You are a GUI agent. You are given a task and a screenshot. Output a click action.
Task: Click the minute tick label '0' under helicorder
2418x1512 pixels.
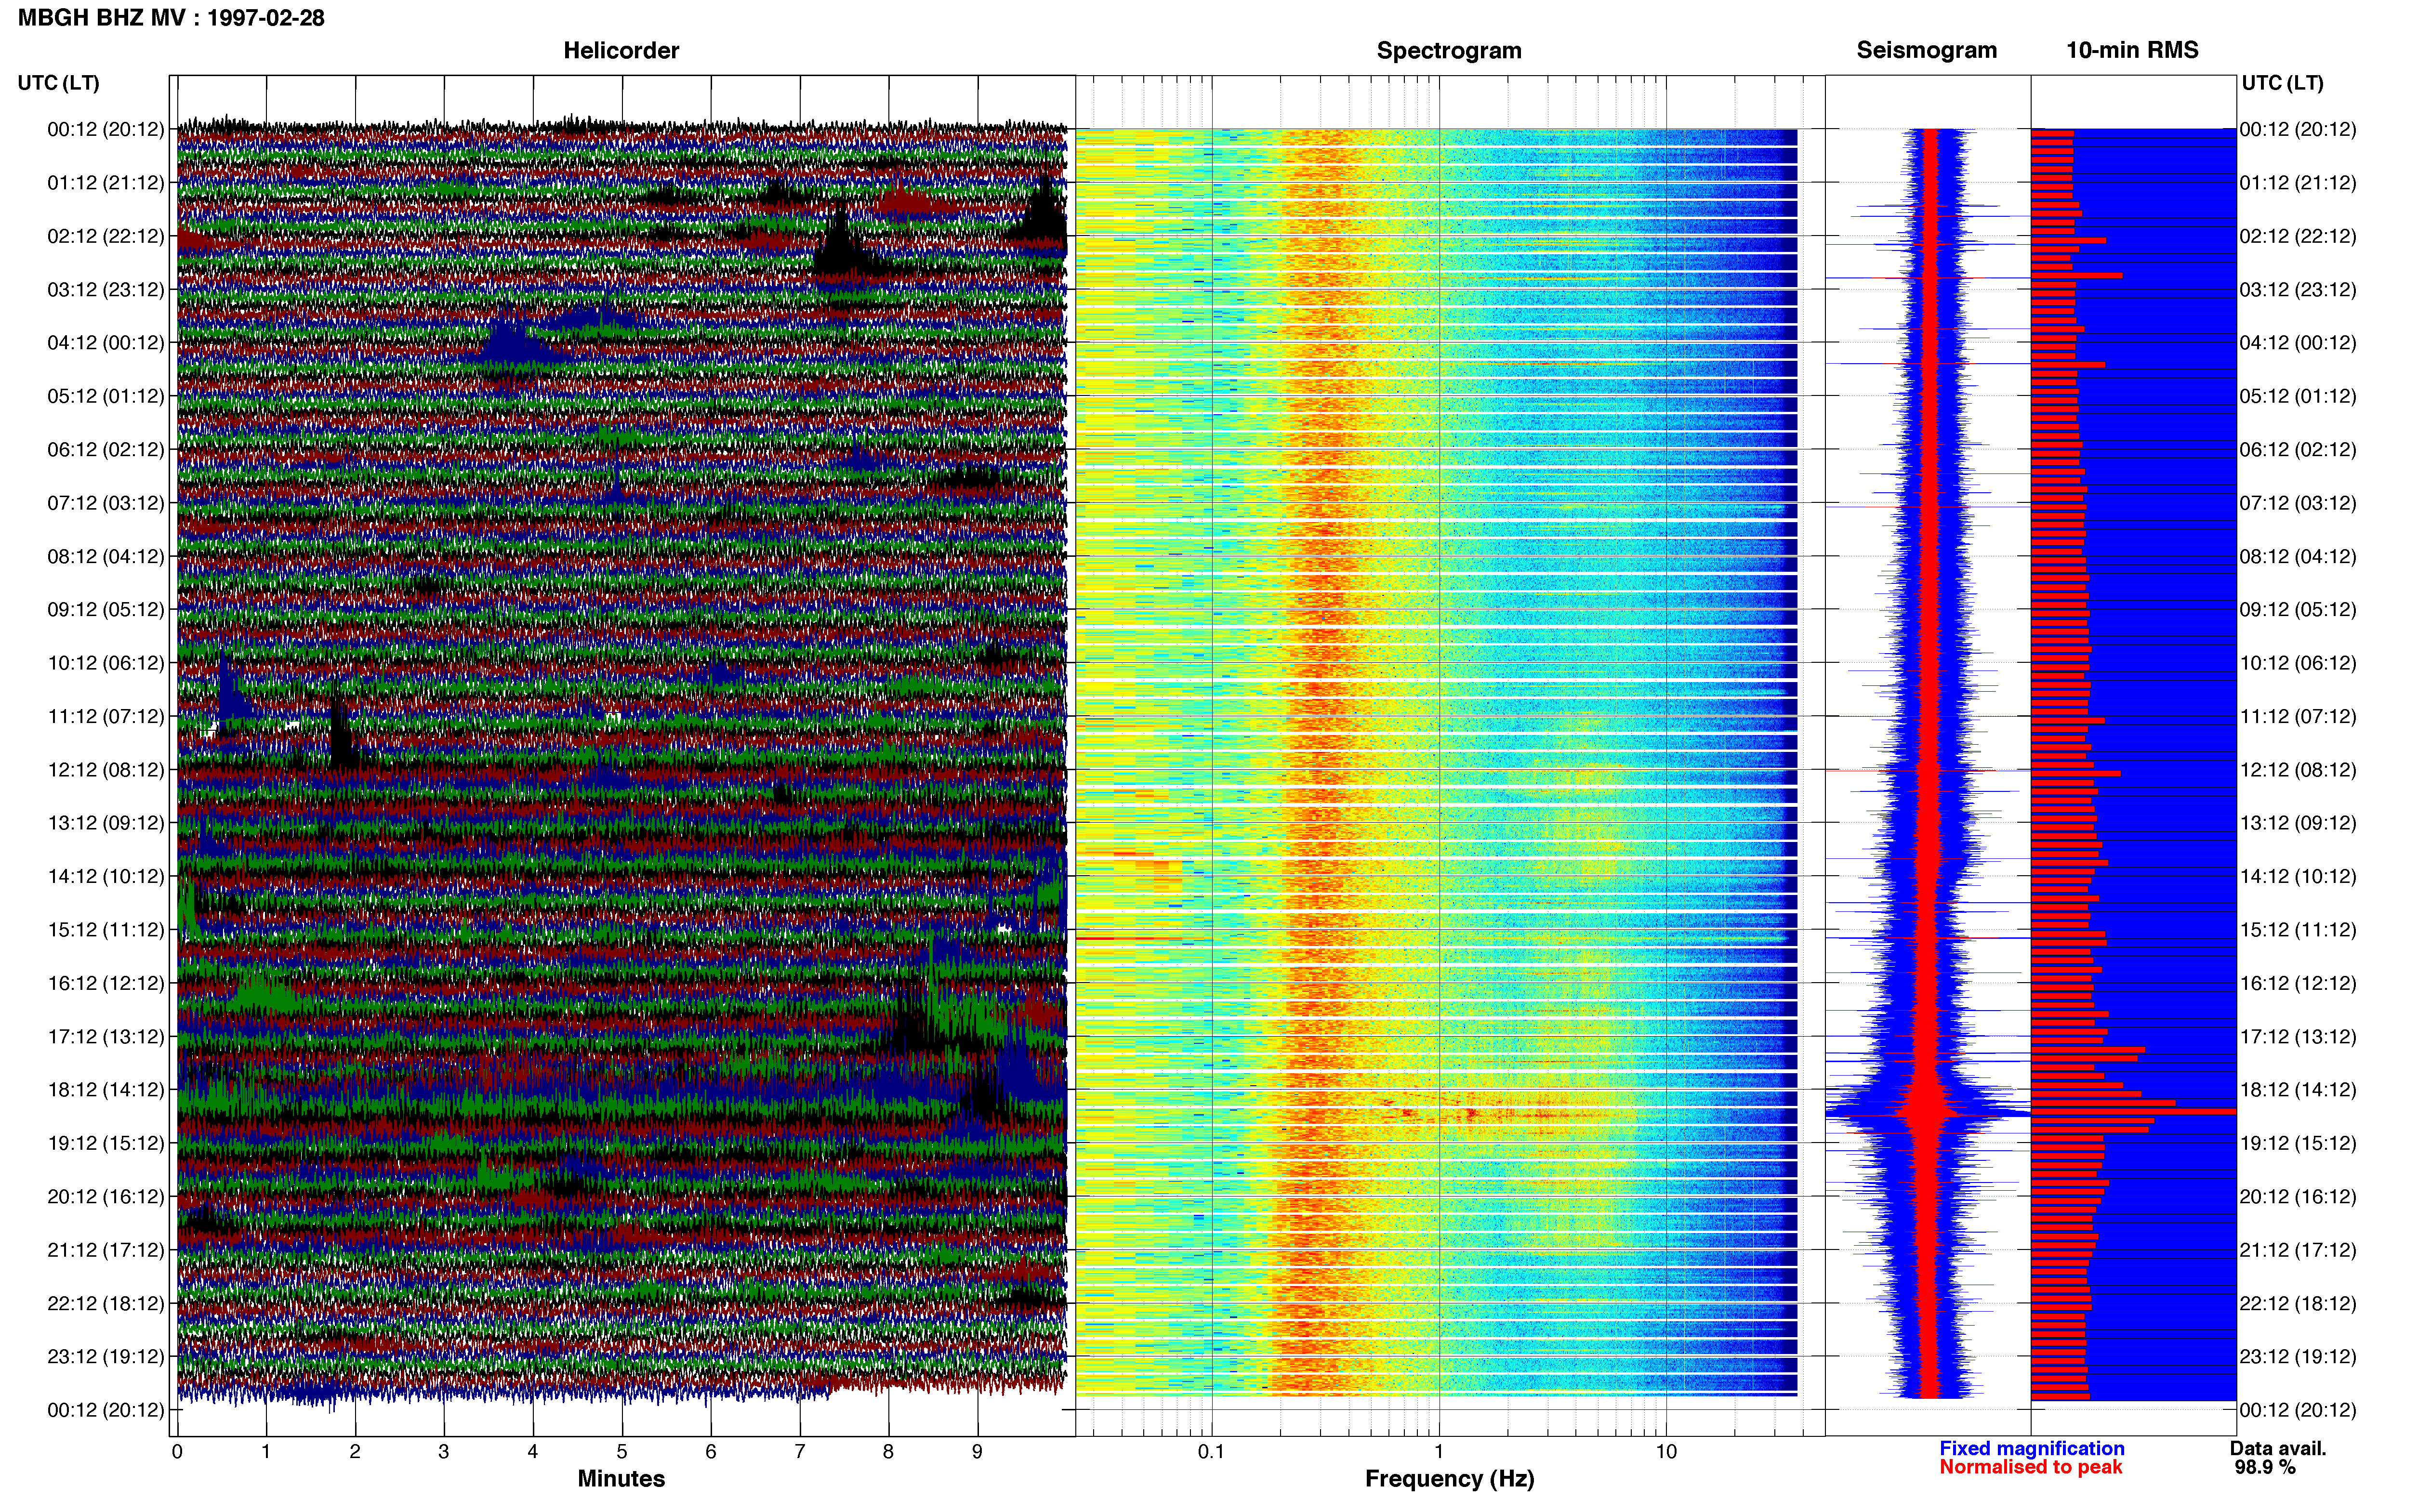(x=177, y=1452)
